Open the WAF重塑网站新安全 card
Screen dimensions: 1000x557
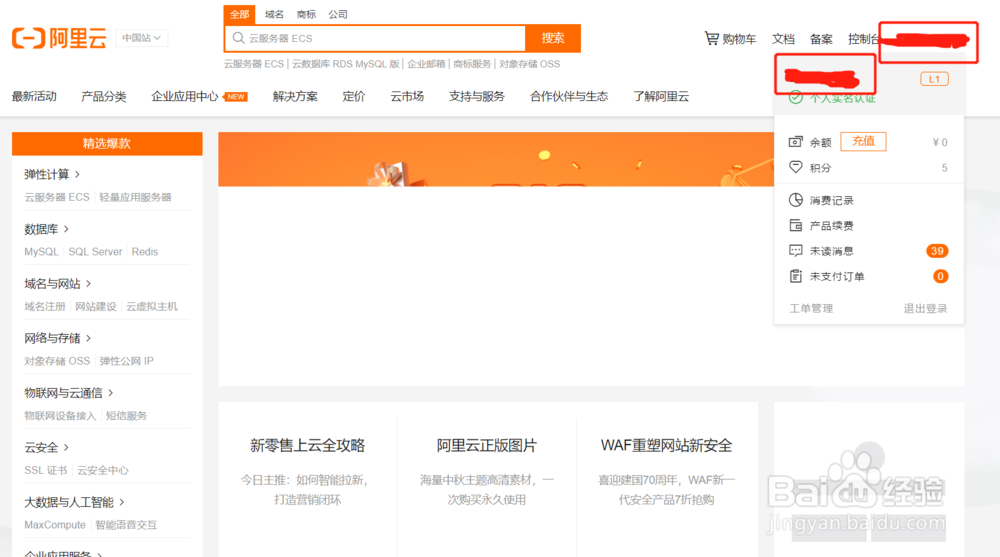click(666, 445)
